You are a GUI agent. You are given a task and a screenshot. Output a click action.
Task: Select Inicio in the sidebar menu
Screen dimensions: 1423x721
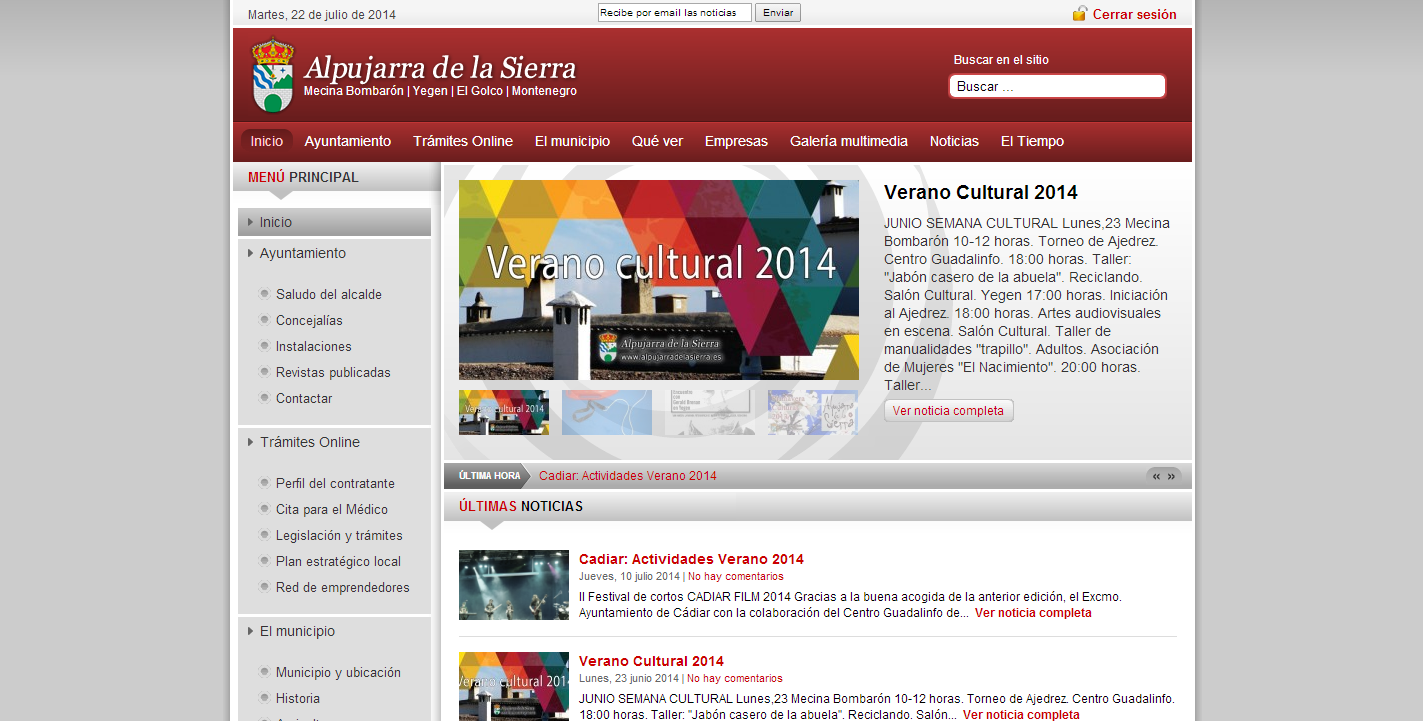[x=334, y=222]
